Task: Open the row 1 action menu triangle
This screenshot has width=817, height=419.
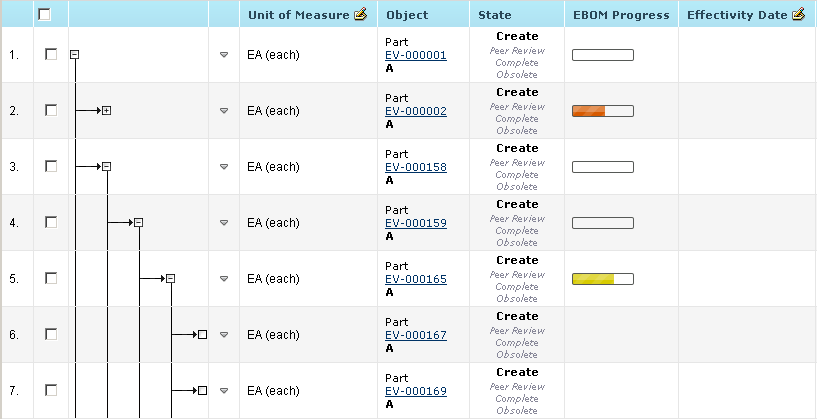Action: (224, 55)
